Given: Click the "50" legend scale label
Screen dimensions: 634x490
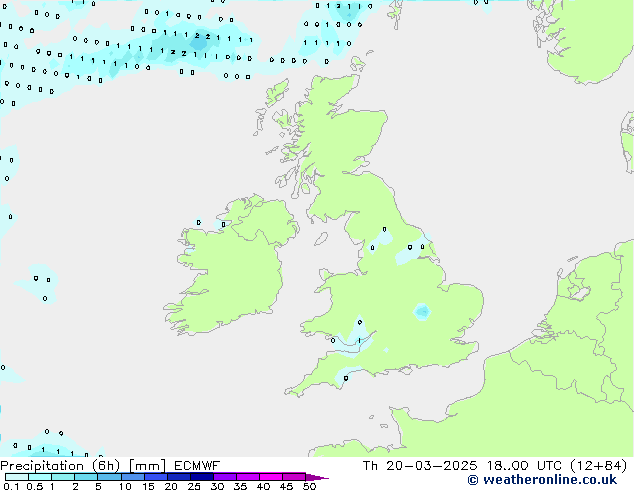Looking at the screenshot, I should point(309,486).
